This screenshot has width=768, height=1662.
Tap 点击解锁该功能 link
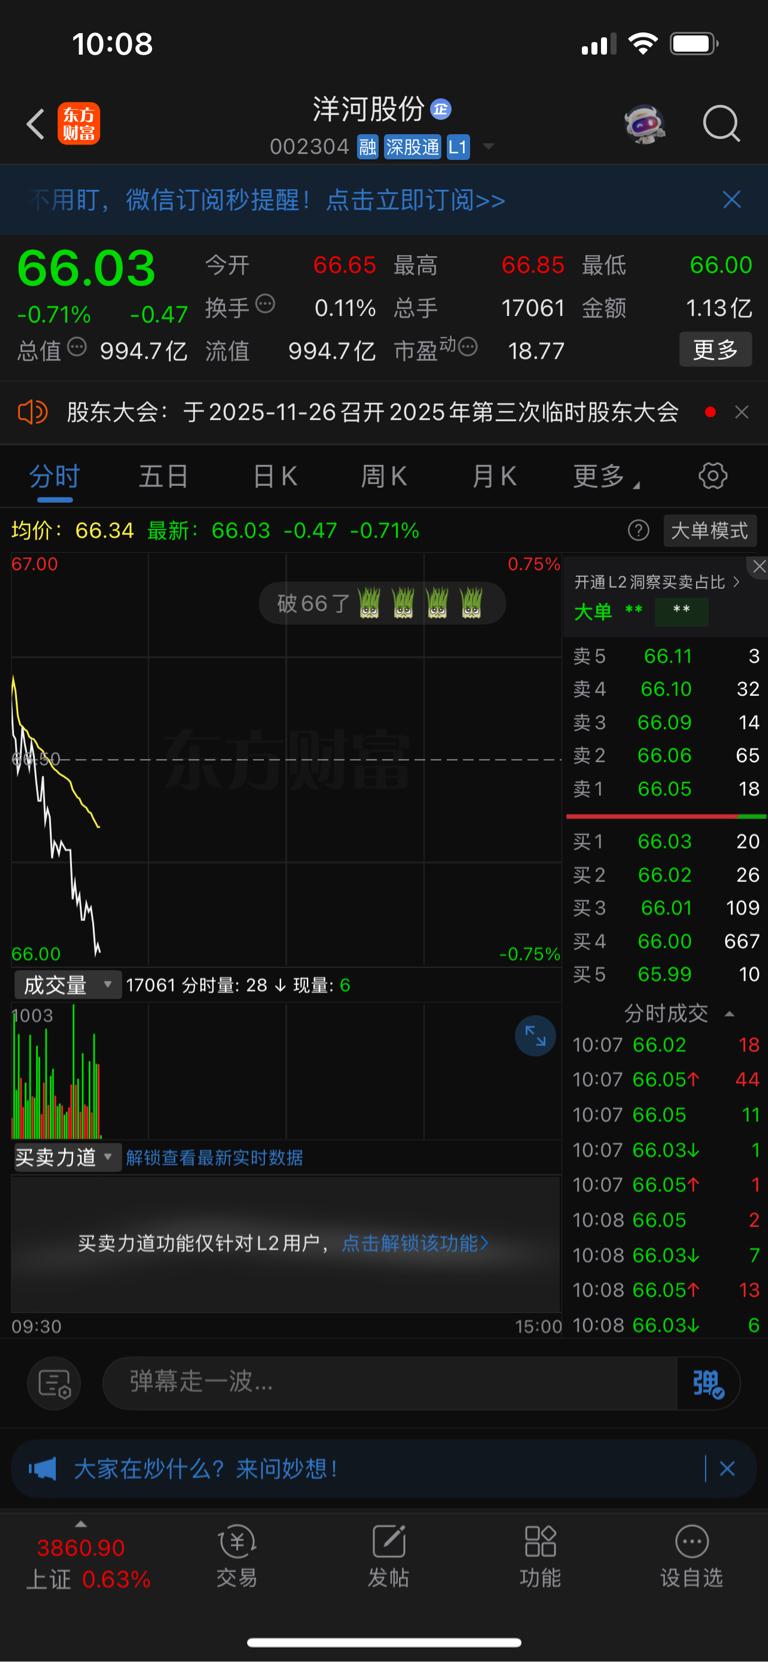415,1243
